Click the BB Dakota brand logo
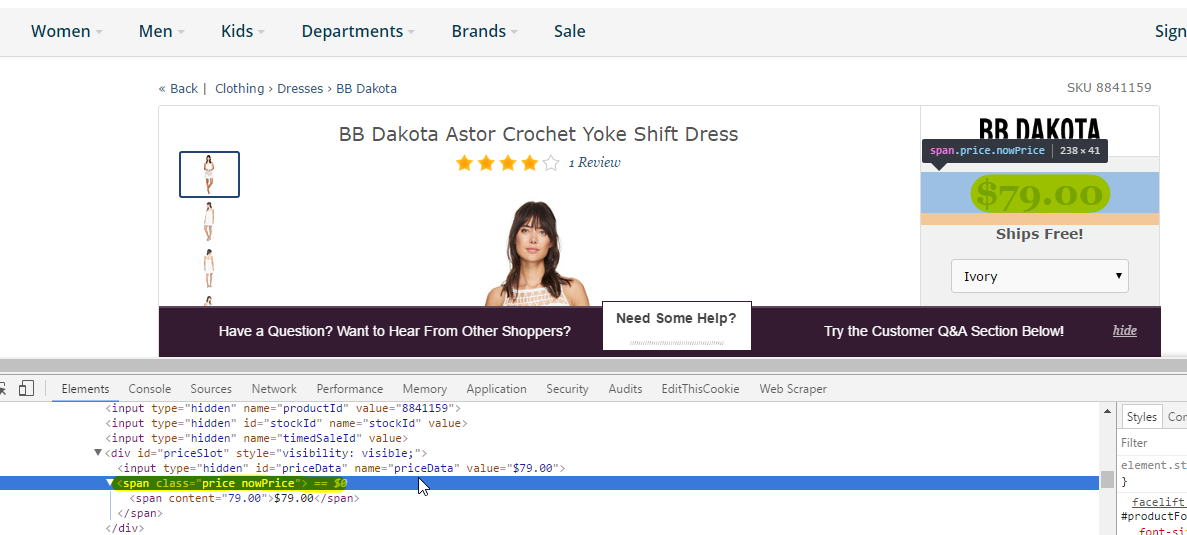The image size is (1187, 535). [x=1039, y=130]
